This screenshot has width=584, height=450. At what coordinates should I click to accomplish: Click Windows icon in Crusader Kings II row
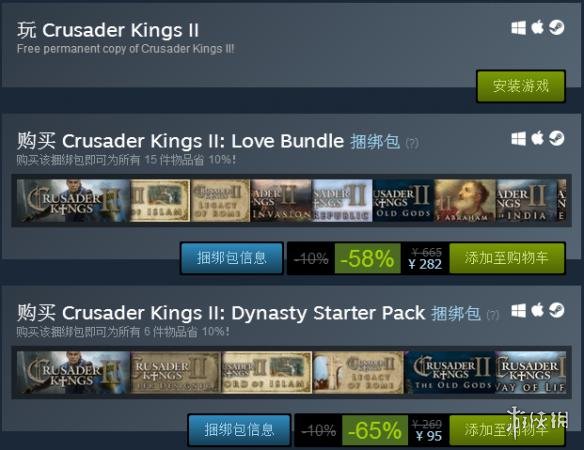pyautogui.click(x=518, y=28)
